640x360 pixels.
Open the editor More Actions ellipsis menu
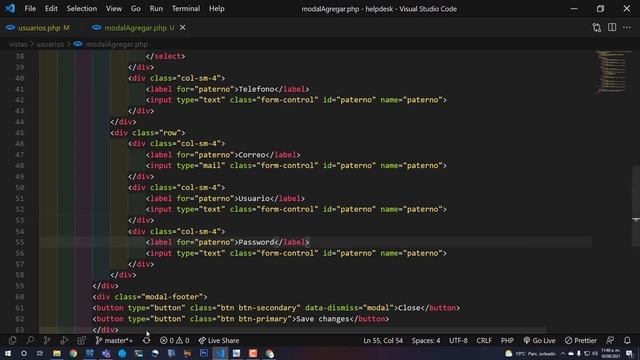pos(627,27)
